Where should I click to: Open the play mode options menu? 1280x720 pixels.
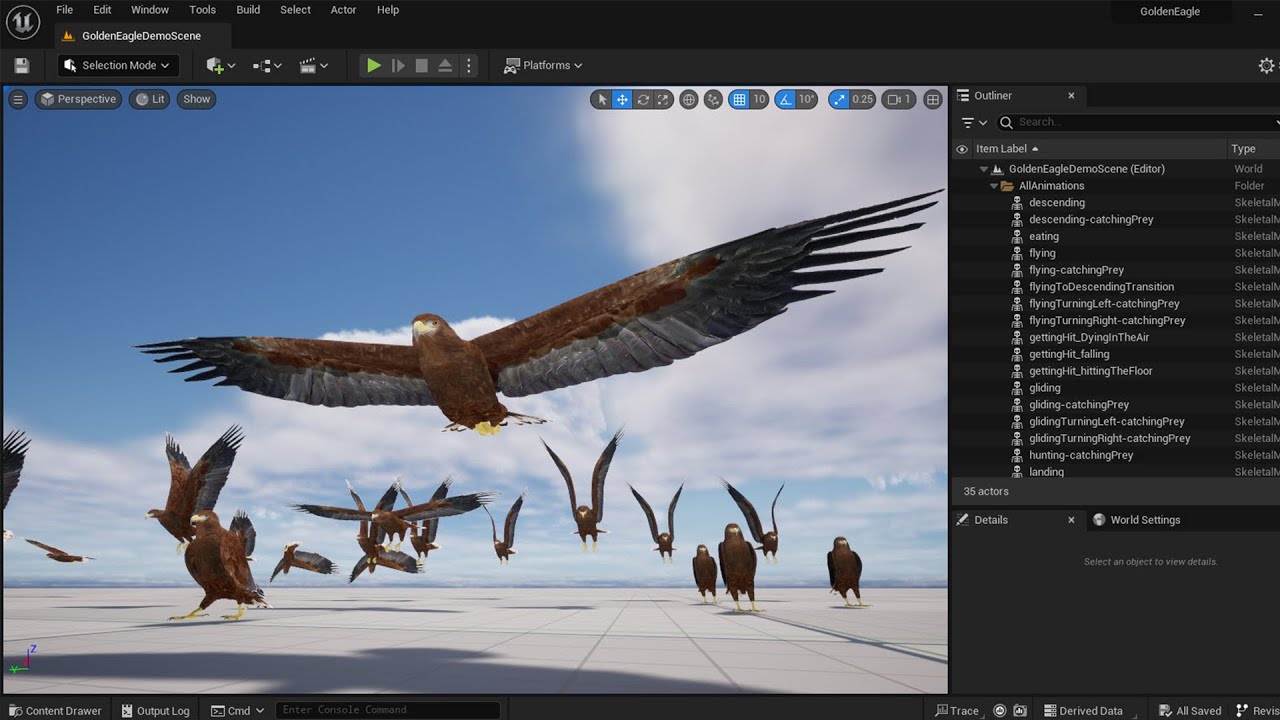[468, 66]
